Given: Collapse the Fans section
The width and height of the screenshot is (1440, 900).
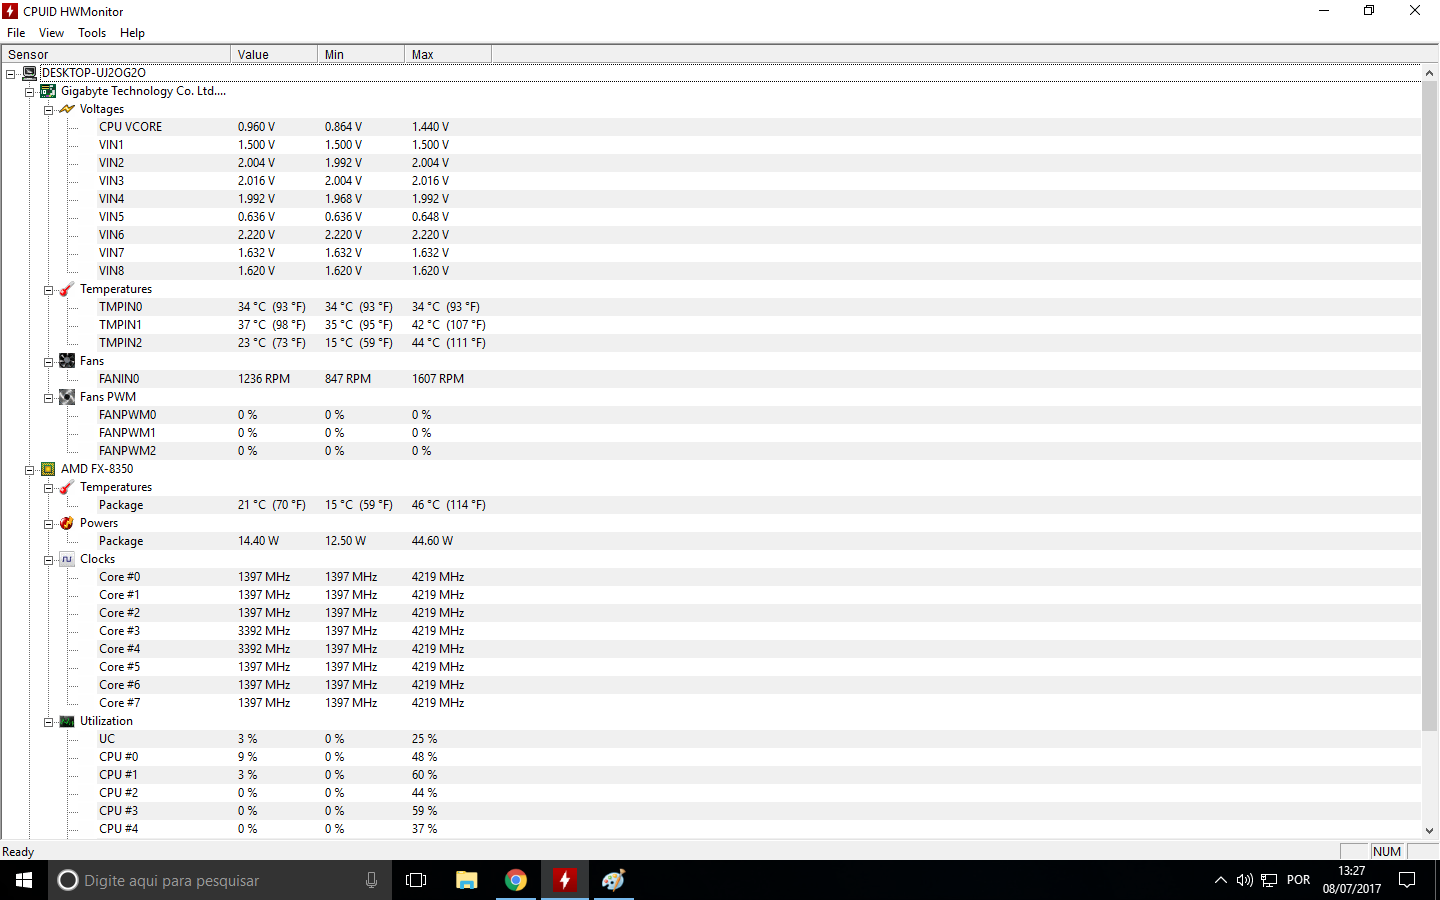Looking at the screenshot, I should 49,362.
